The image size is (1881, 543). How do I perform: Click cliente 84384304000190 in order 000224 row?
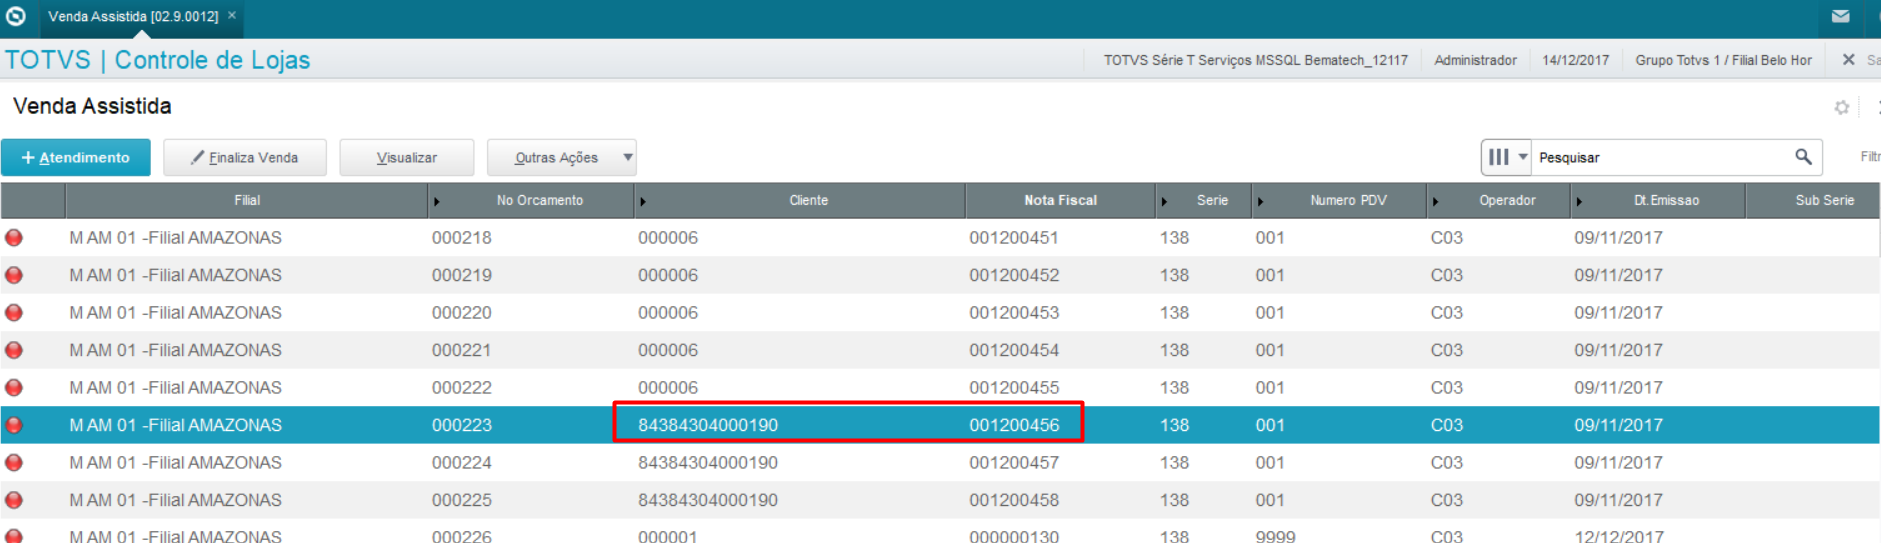(x=708, y=463)
